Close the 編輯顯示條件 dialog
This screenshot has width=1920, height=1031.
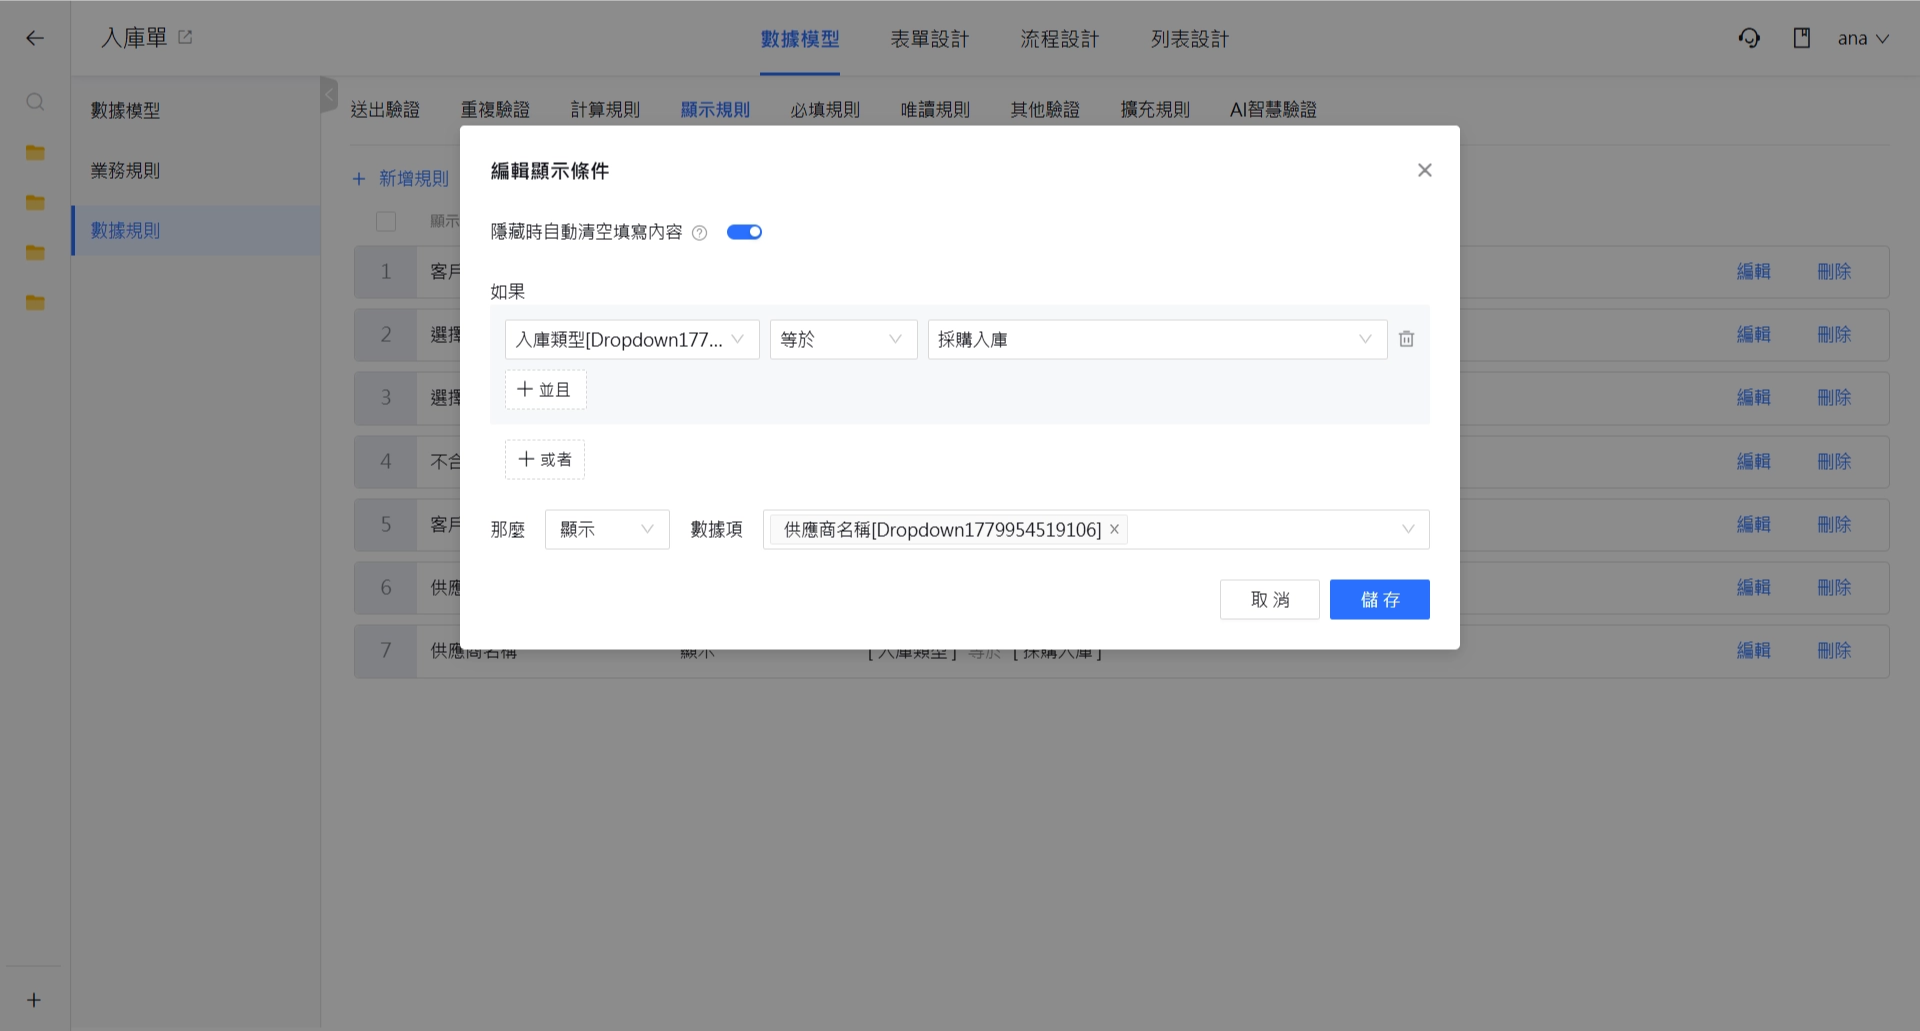point(1425,170)
